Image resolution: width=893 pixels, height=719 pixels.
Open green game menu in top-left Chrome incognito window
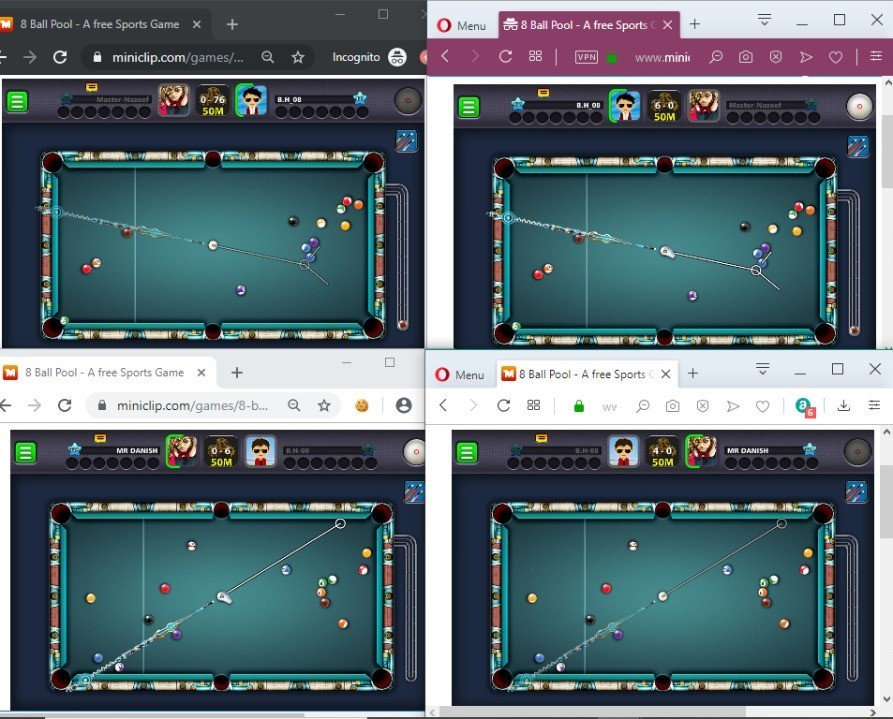tap(17, 101)
